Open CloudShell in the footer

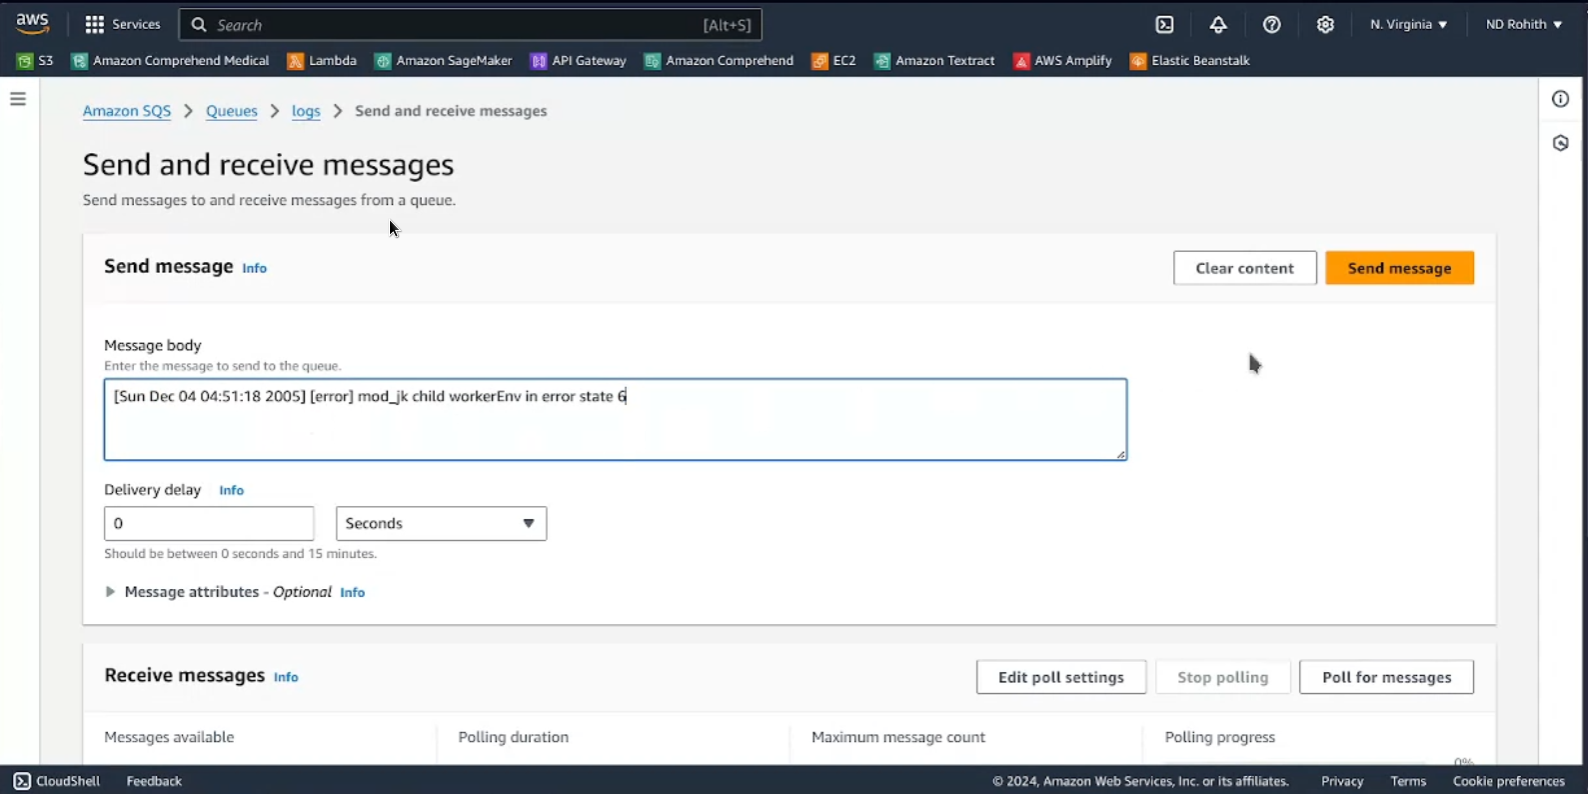click(57, 781)
